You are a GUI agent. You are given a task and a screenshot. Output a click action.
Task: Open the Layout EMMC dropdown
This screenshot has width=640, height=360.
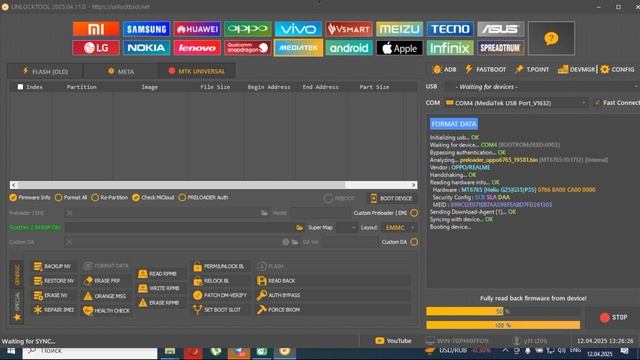pyautogui.click(x=399, y=227)
